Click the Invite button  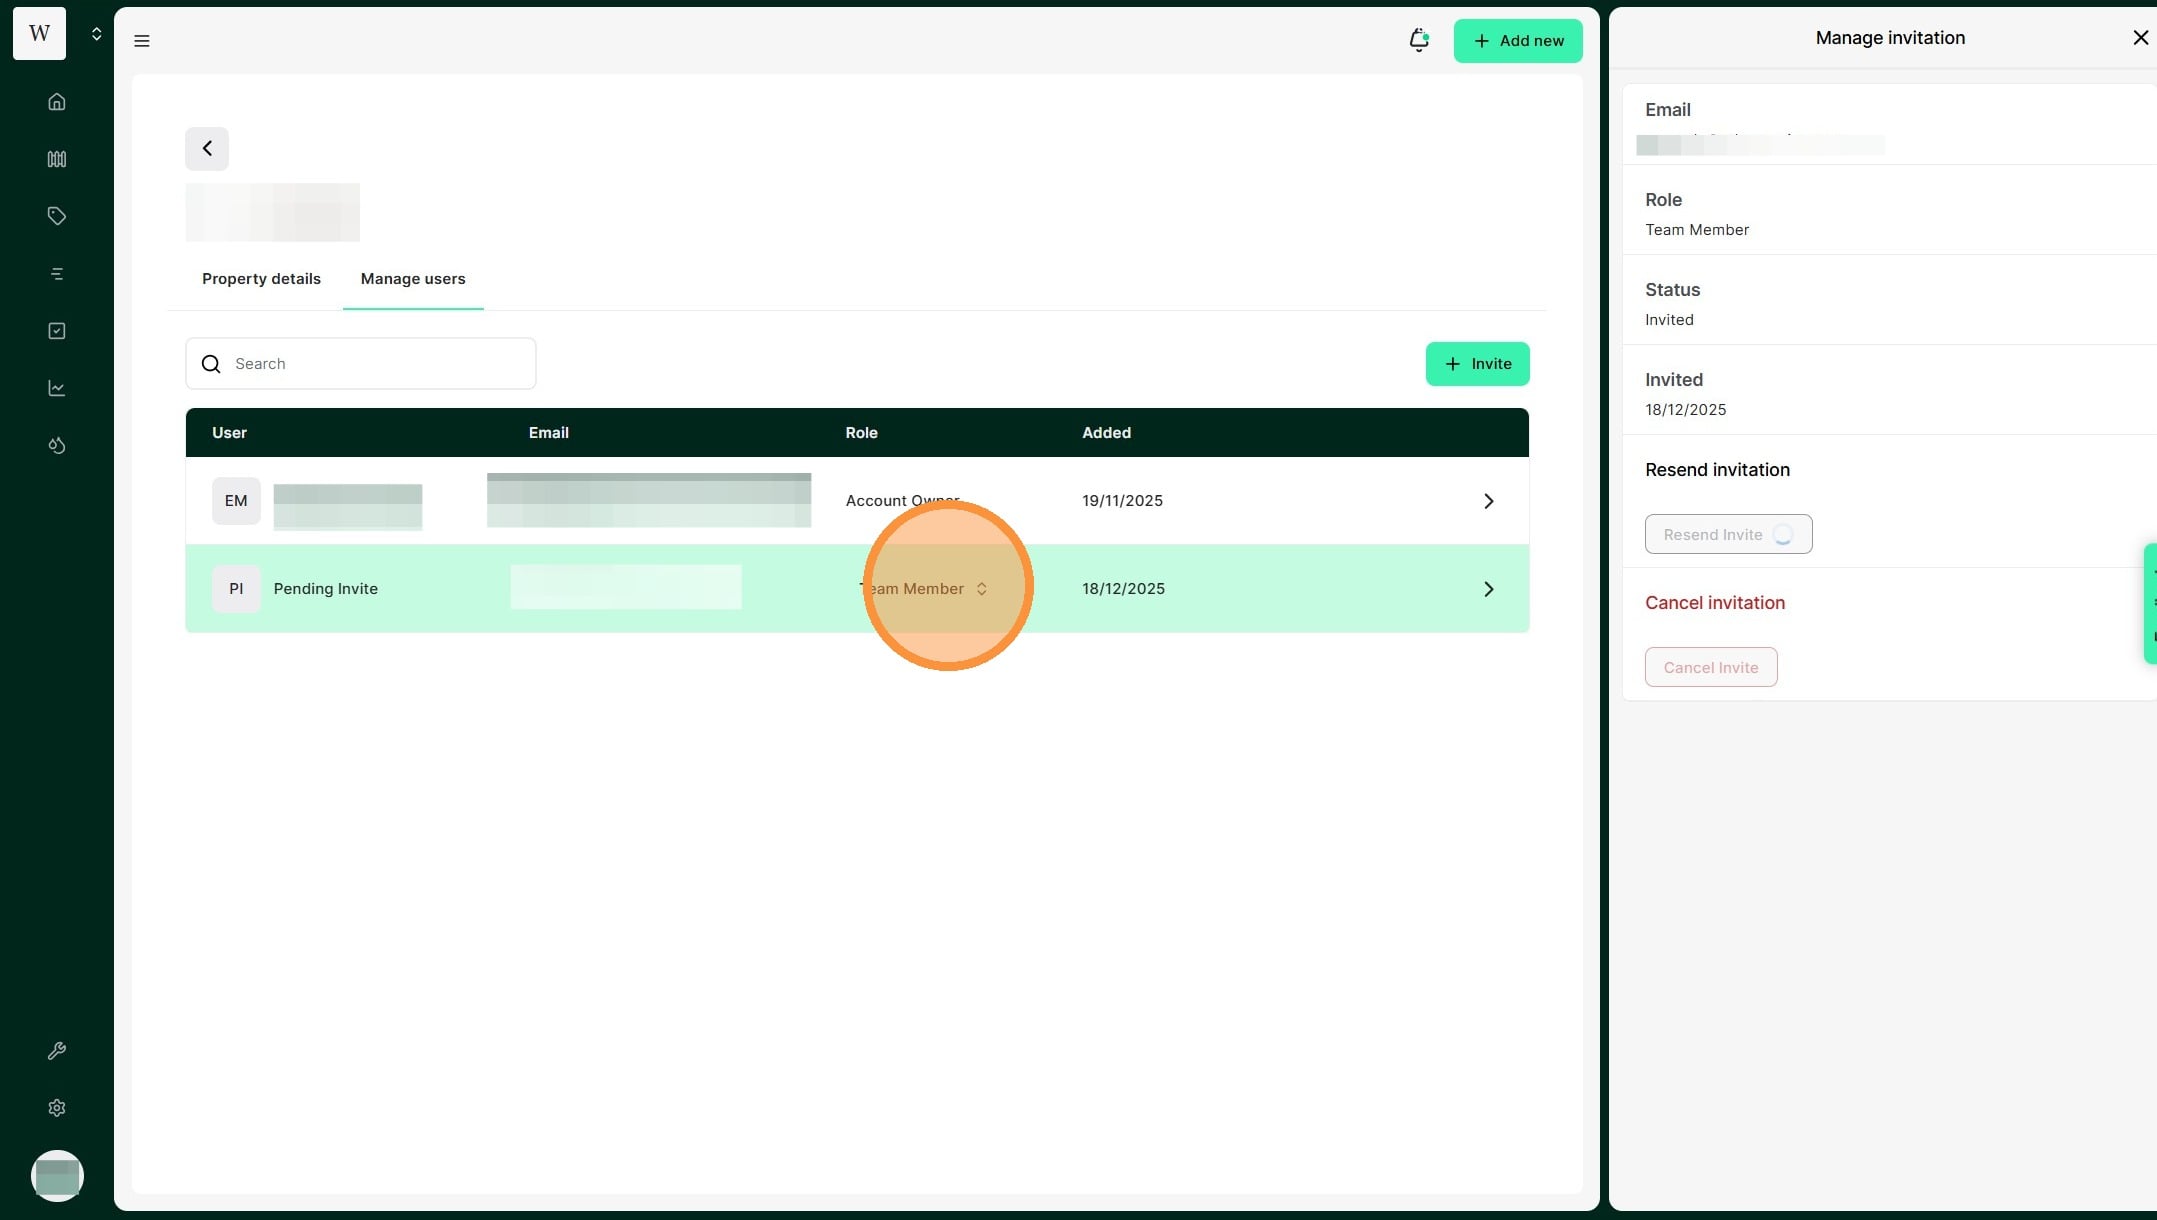1477,364
